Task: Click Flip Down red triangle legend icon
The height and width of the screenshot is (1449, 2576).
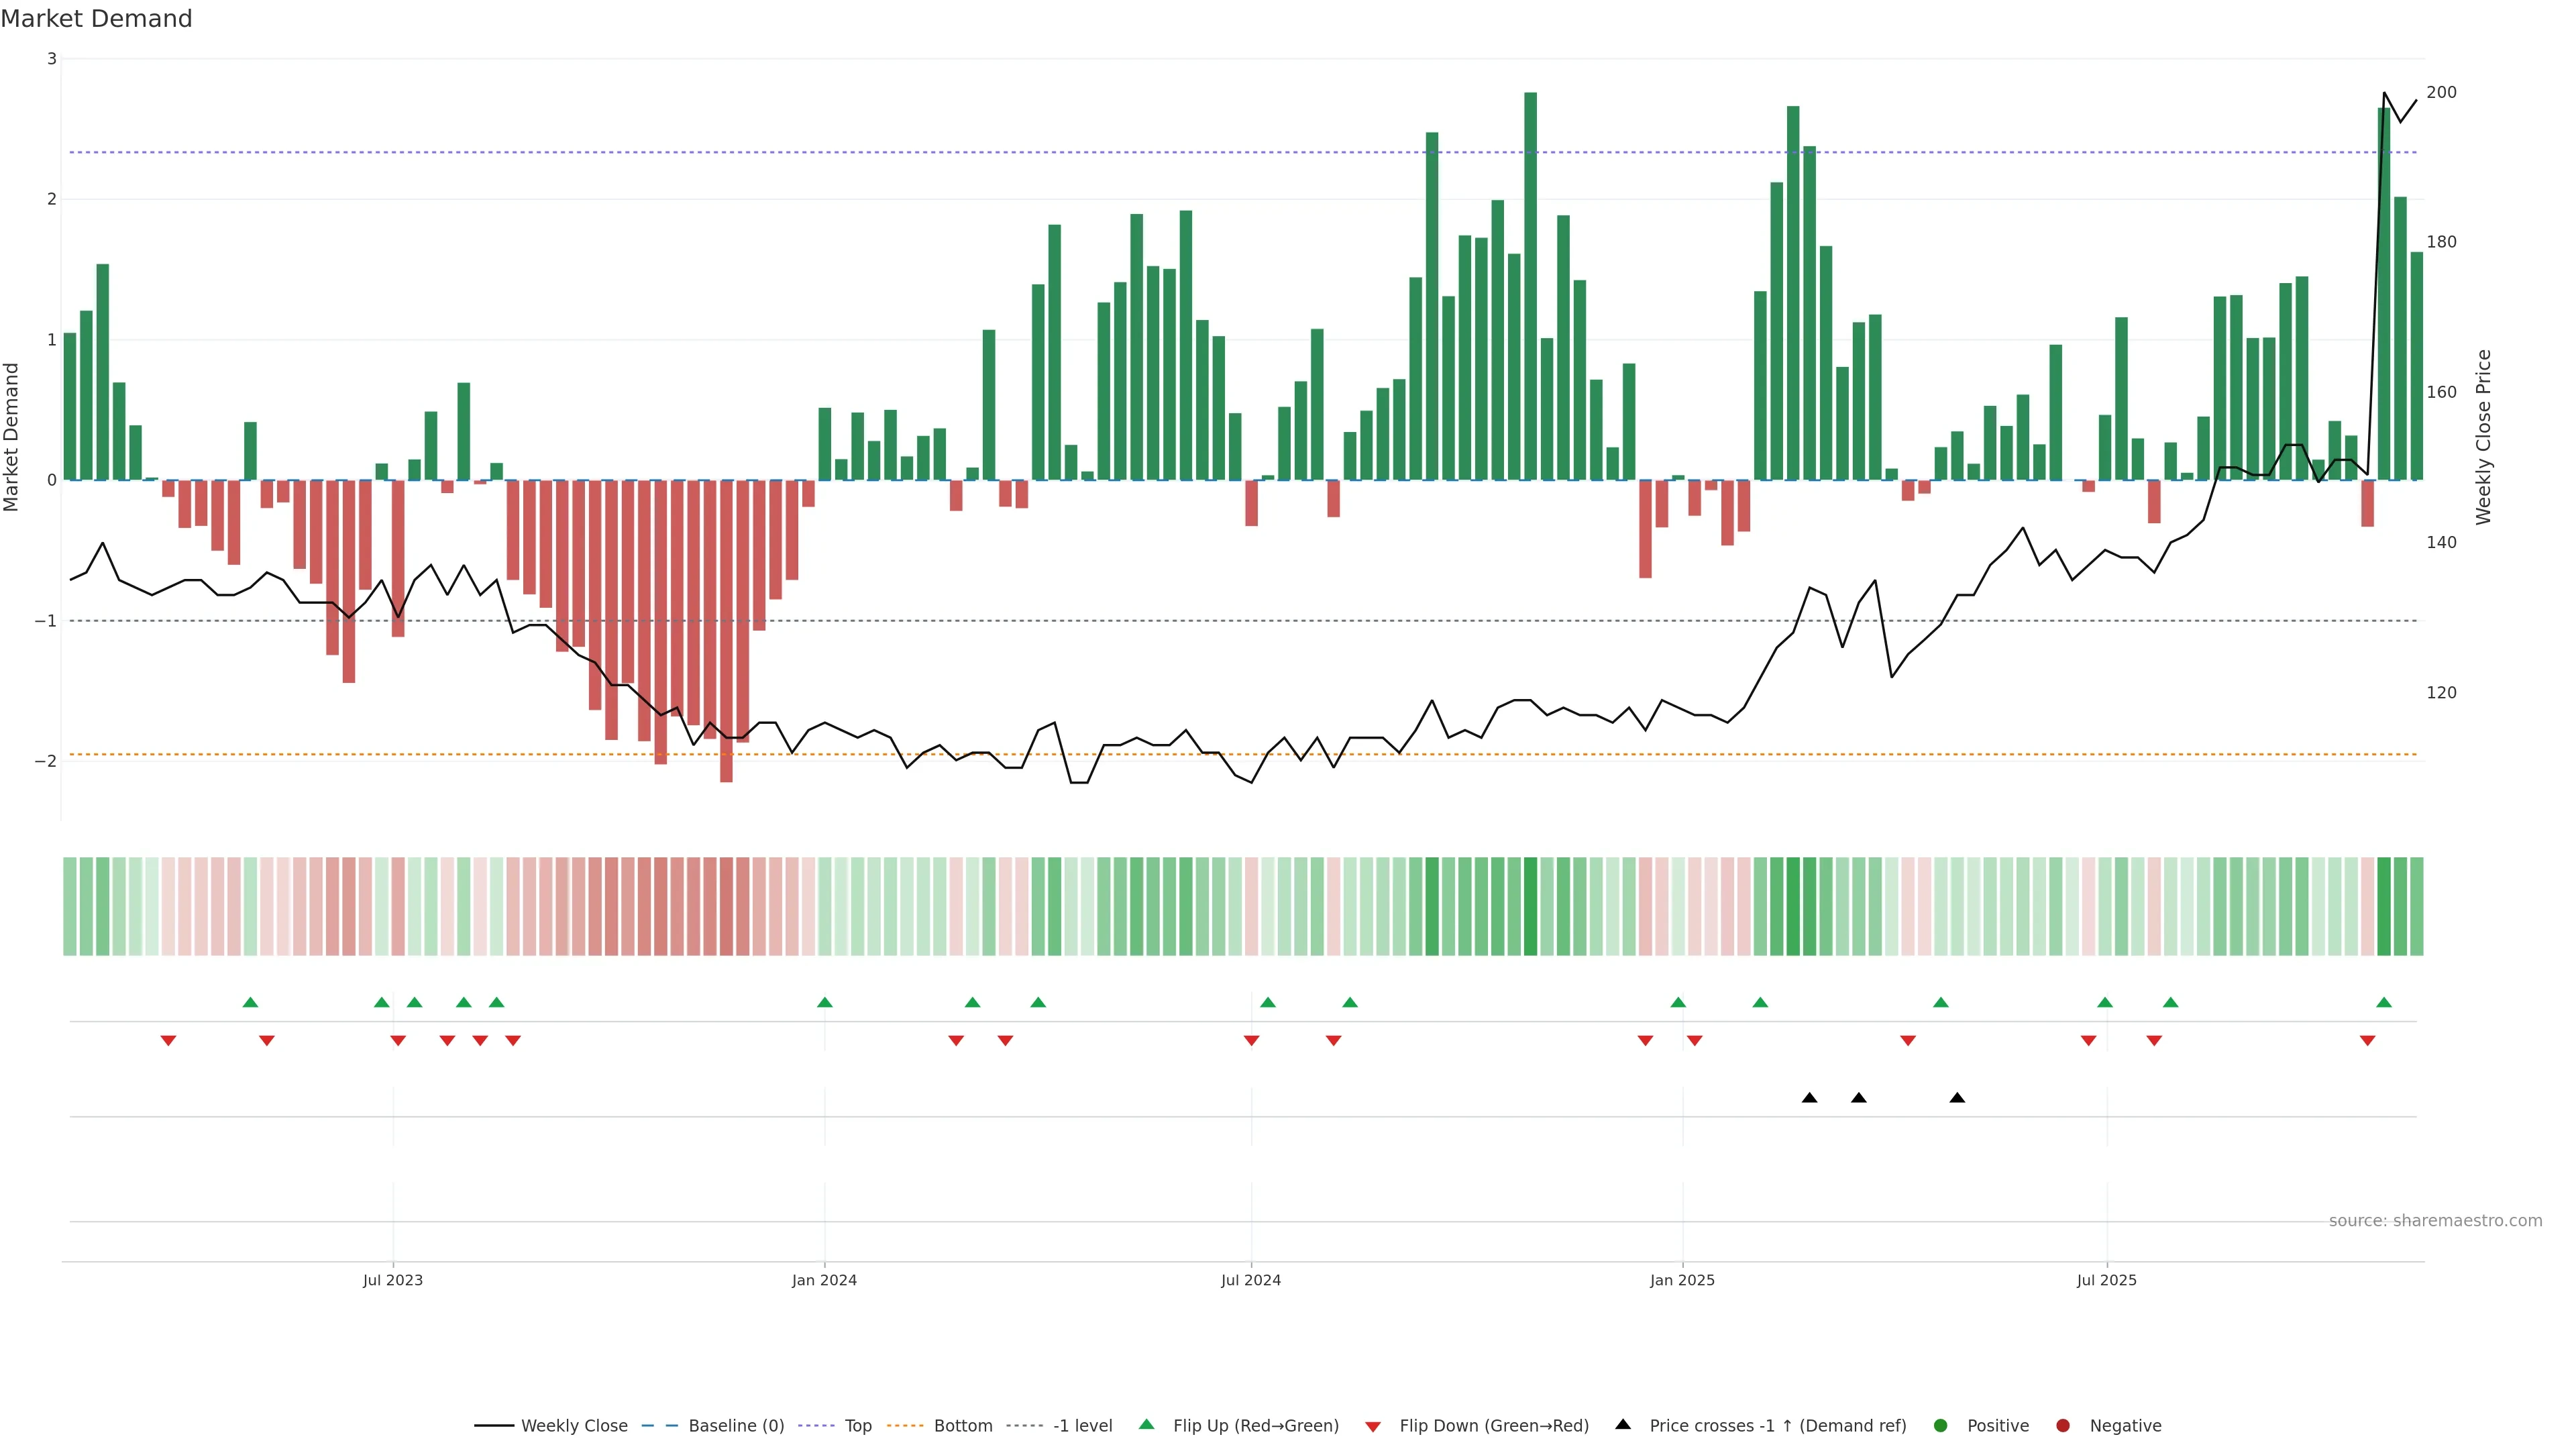Action: click(x=1373, y=1427)
